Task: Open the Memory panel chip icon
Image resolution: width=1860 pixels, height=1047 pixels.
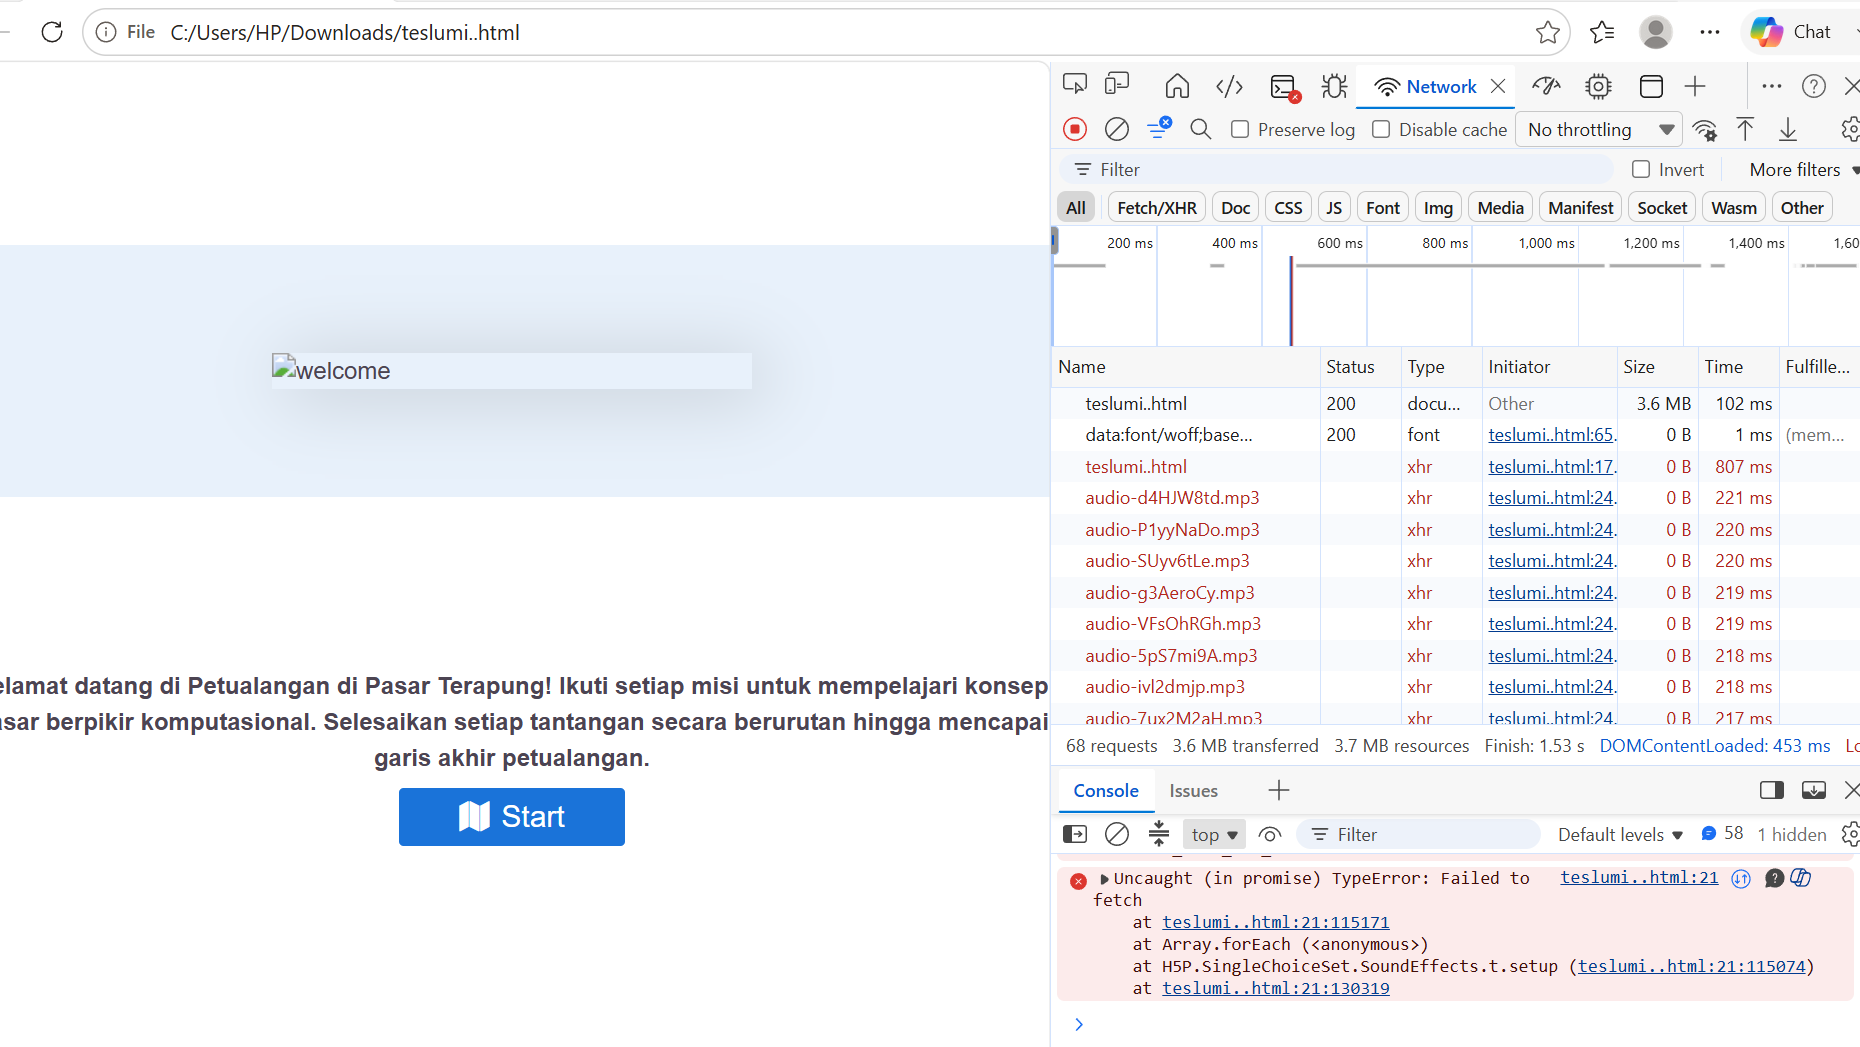Action: [1598, 86]
